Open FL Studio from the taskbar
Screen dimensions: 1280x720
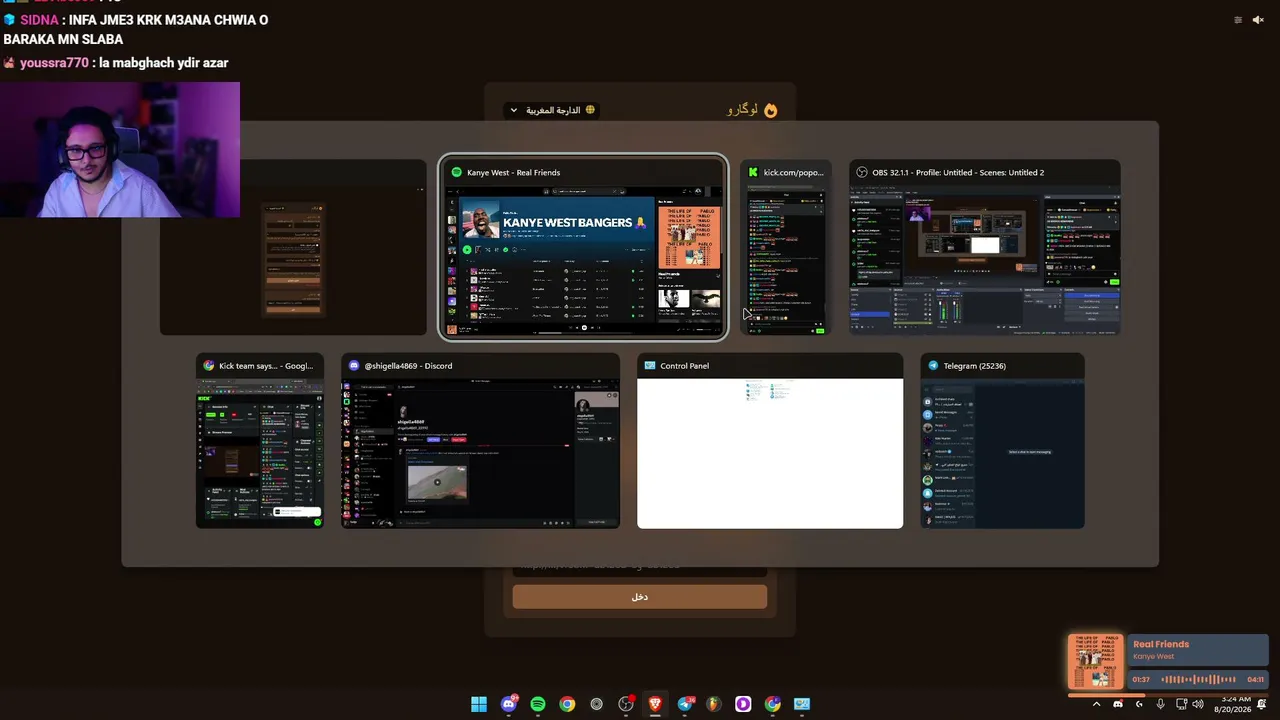point(714,704)
